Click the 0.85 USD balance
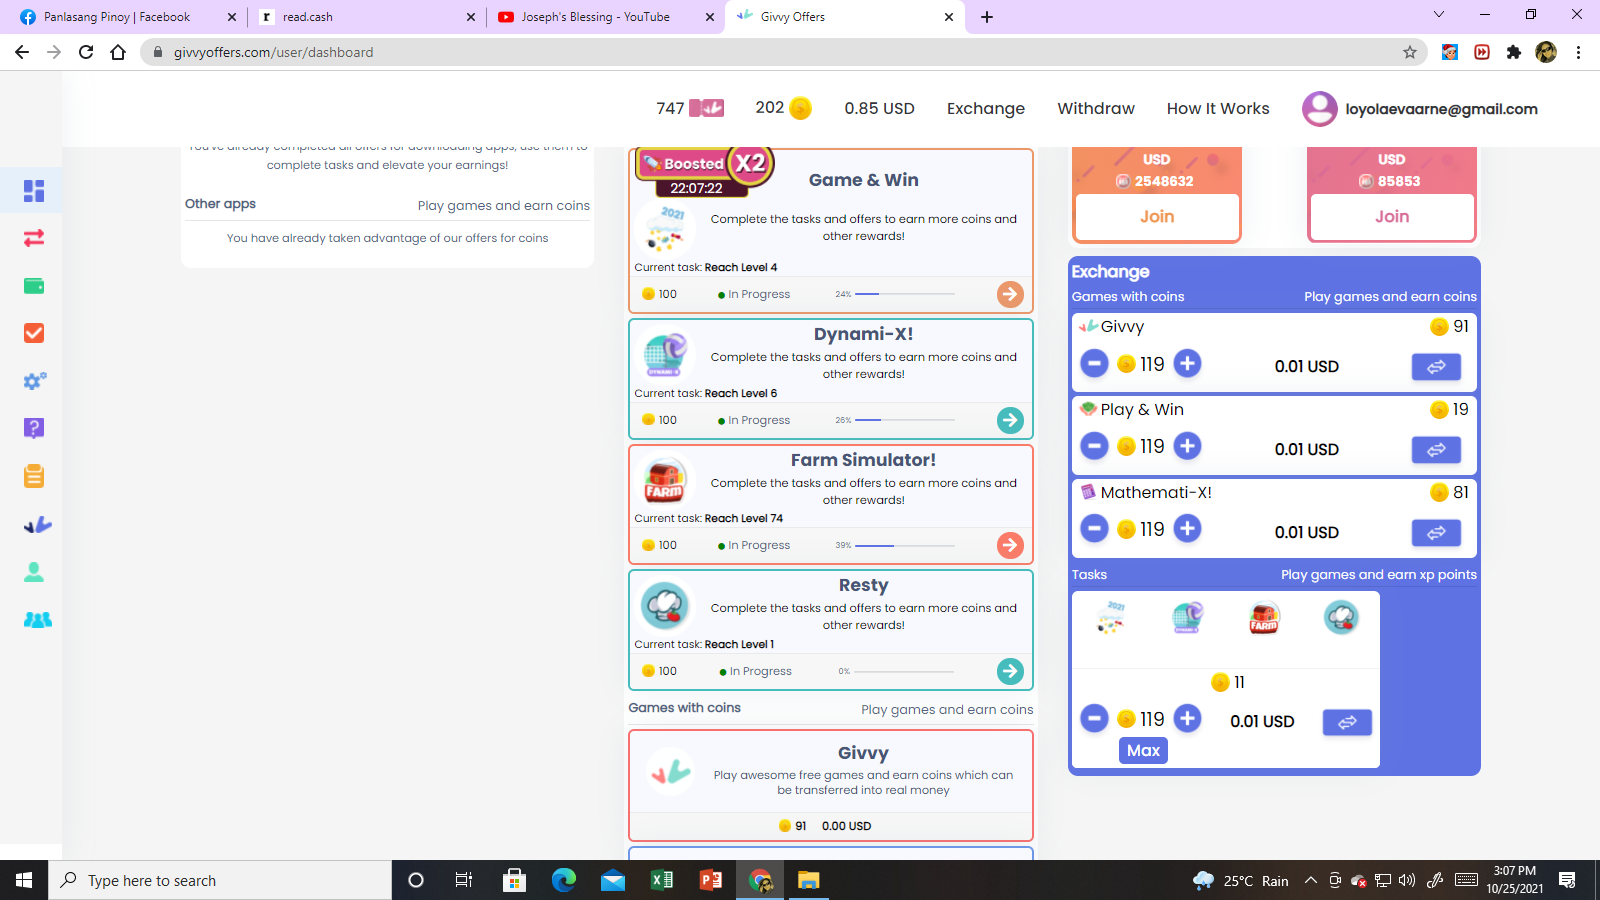1600x900 pixels. click(879, 108)
